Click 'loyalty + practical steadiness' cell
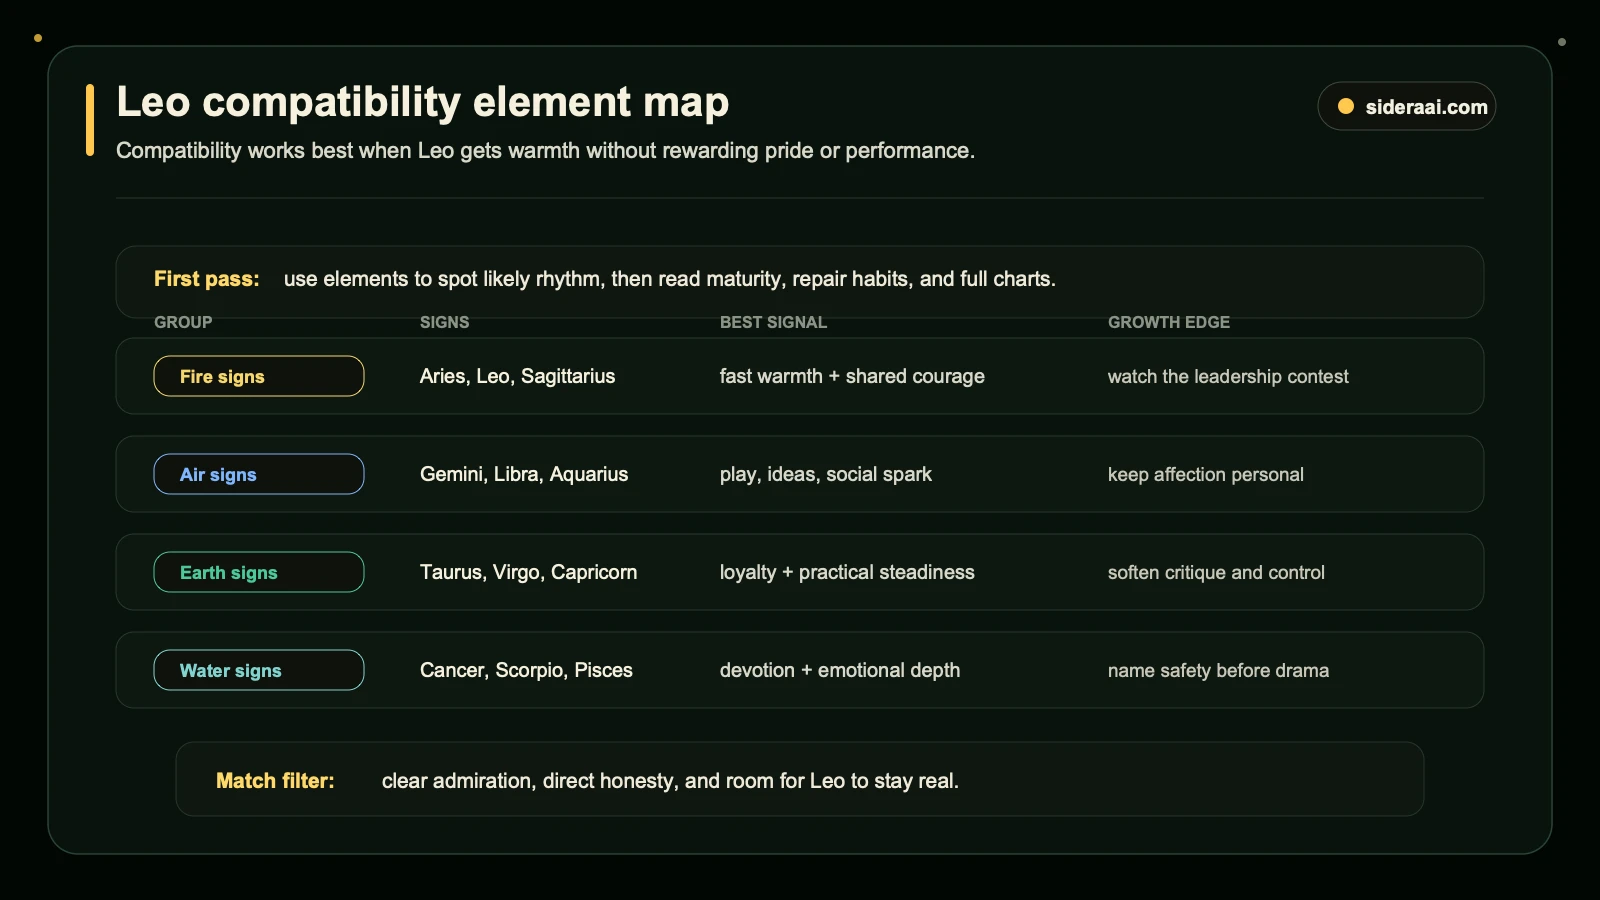The height and width of the screenshot is (900, 1600). (x=847, y=572)
